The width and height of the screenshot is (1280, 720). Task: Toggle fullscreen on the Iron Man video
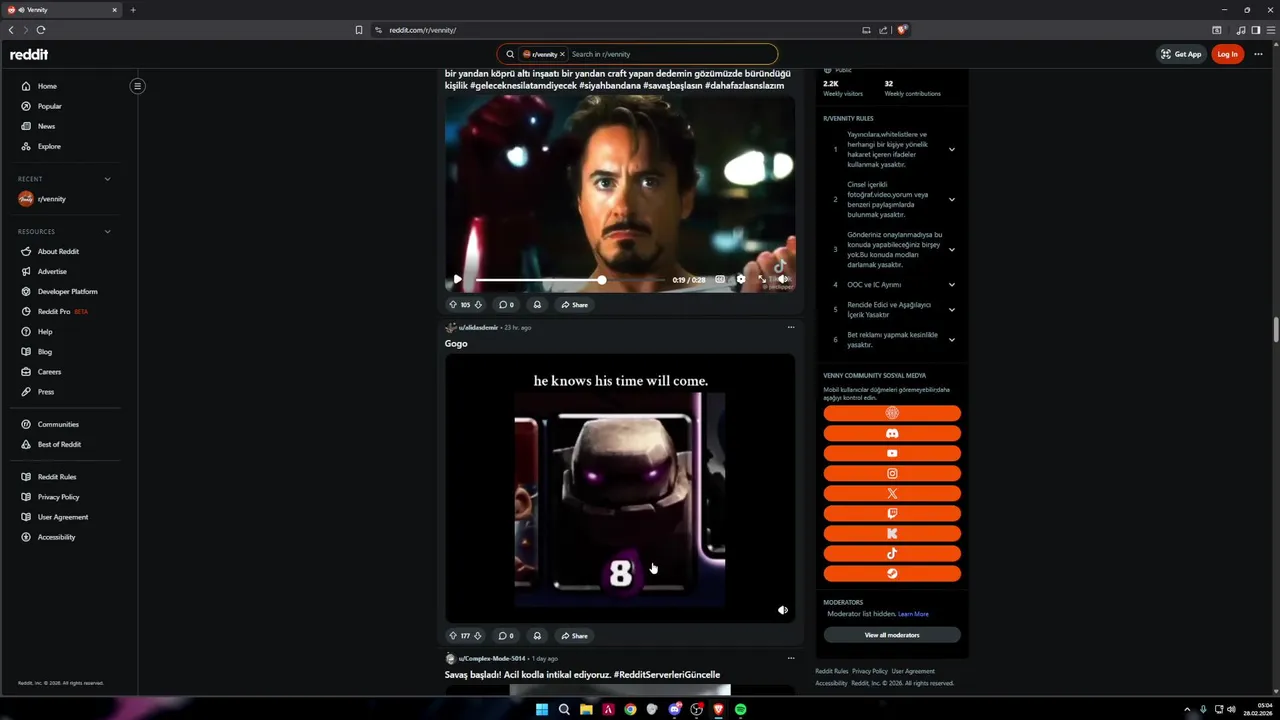click(762, 280)
